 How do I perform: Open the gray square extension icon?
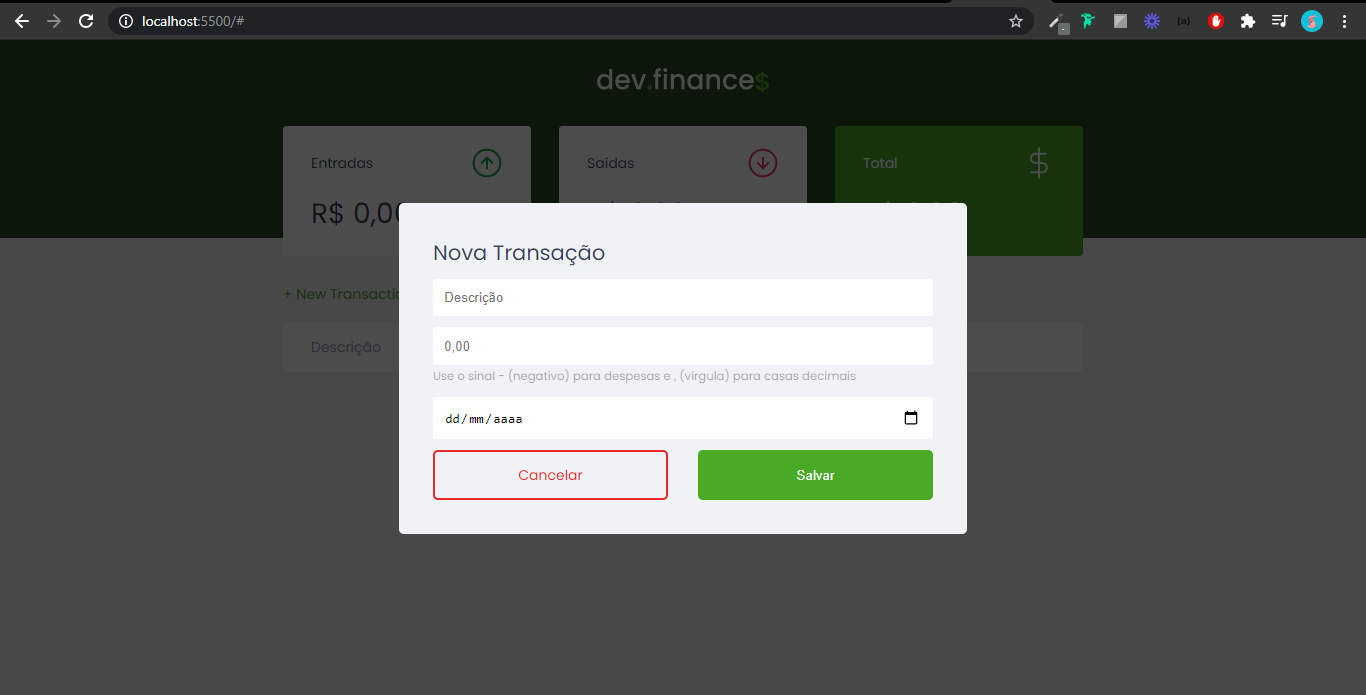(1120, 21)
